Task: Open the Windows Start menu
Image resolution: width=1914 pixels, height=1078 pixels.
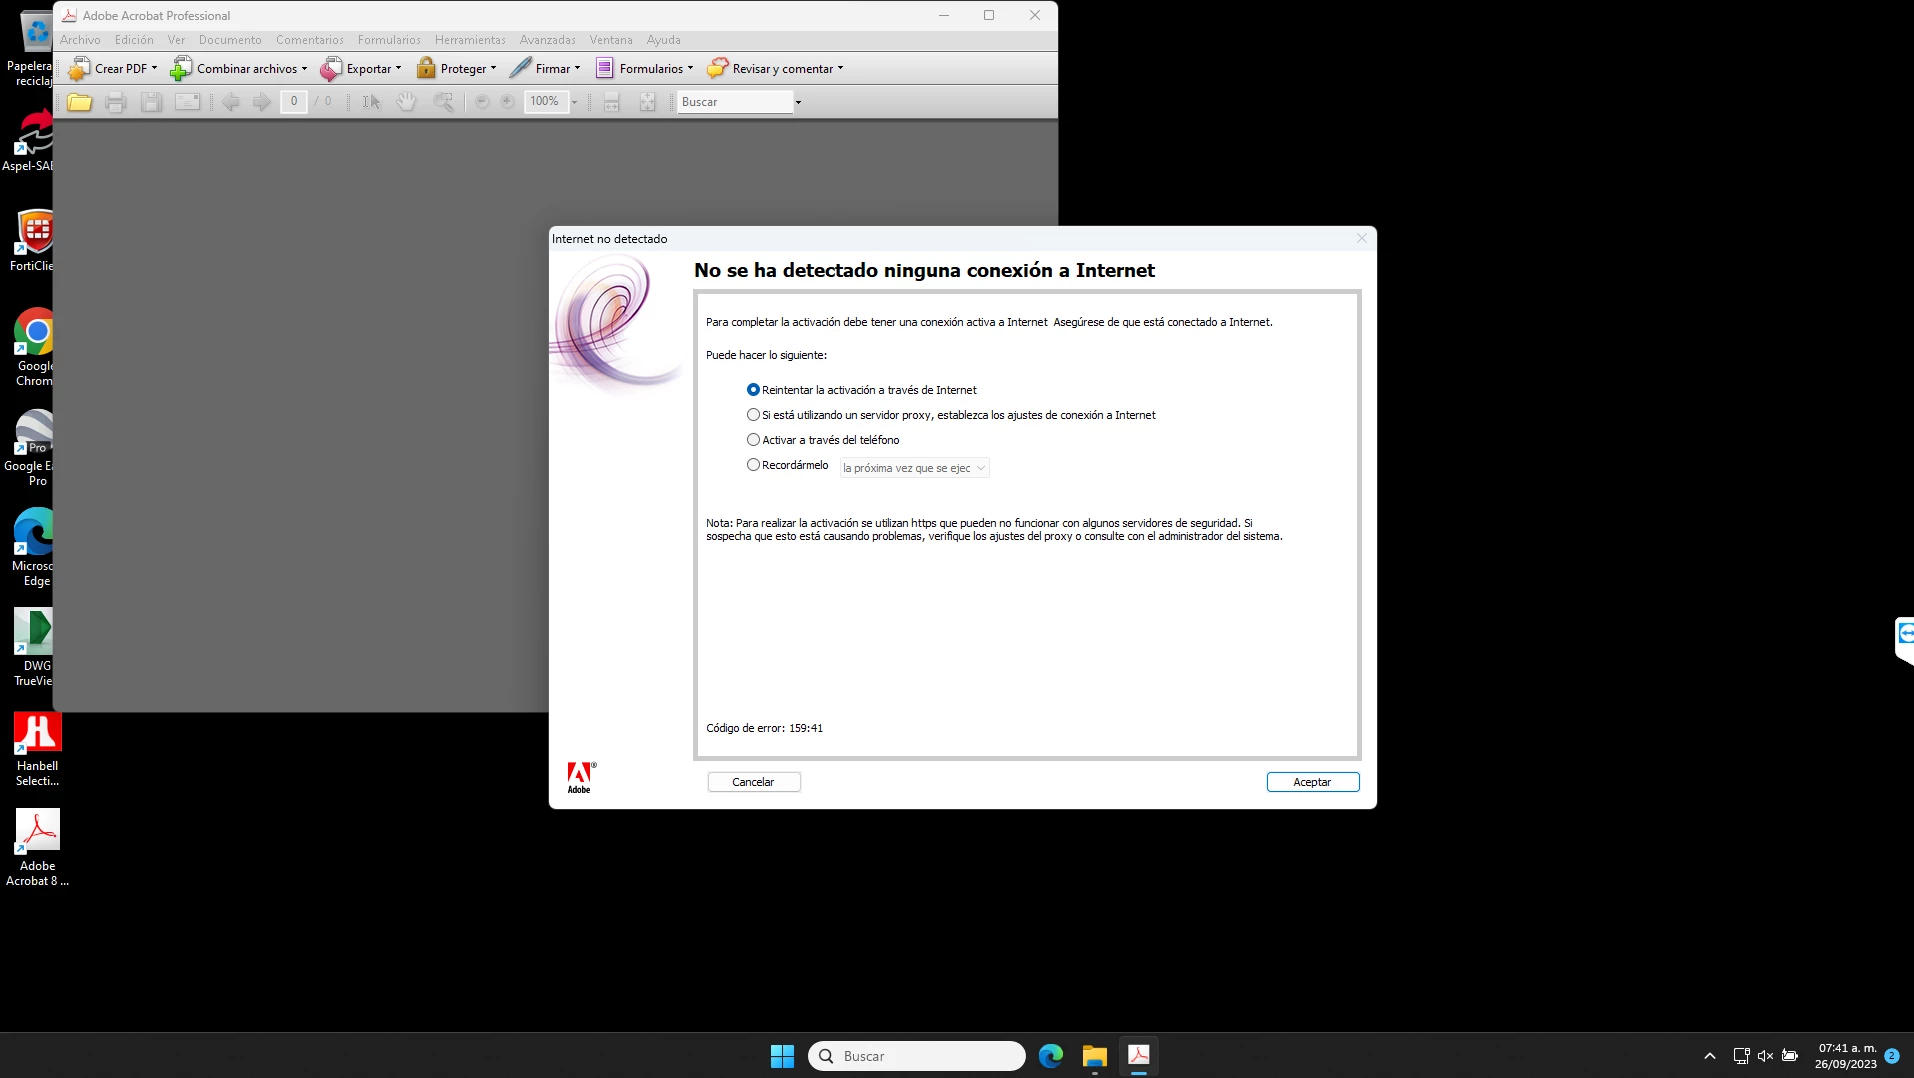Action: 782,1056
